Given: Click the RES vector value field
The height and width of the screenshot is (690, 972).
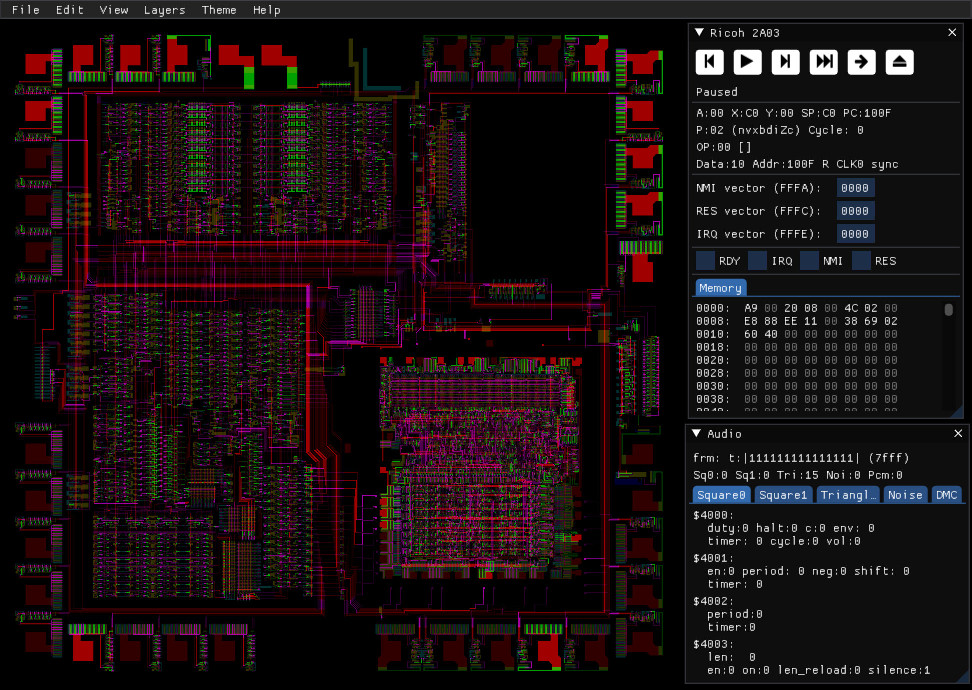Looking at the screenshot, I should point(855,211).
